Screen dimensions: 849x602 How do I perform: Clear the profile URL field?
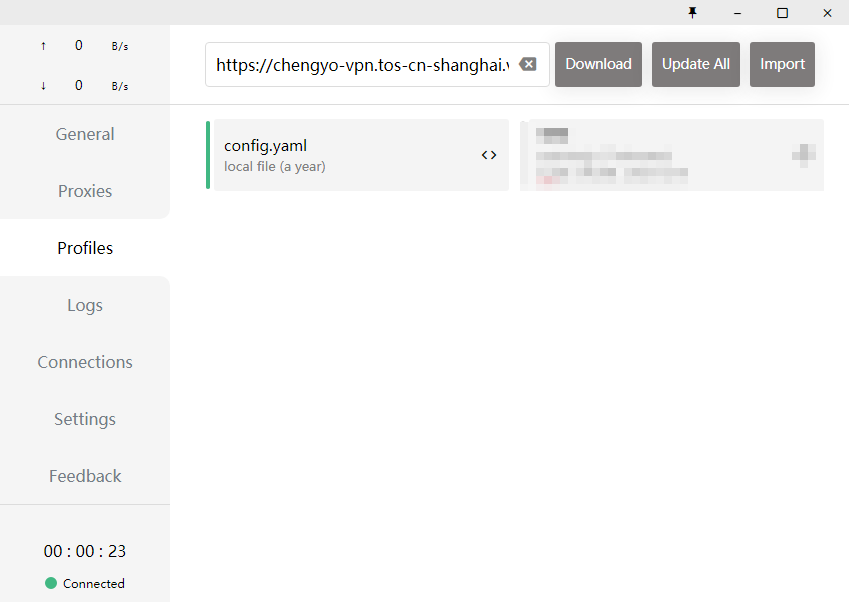pyautogui.click(x=528, y=64)
